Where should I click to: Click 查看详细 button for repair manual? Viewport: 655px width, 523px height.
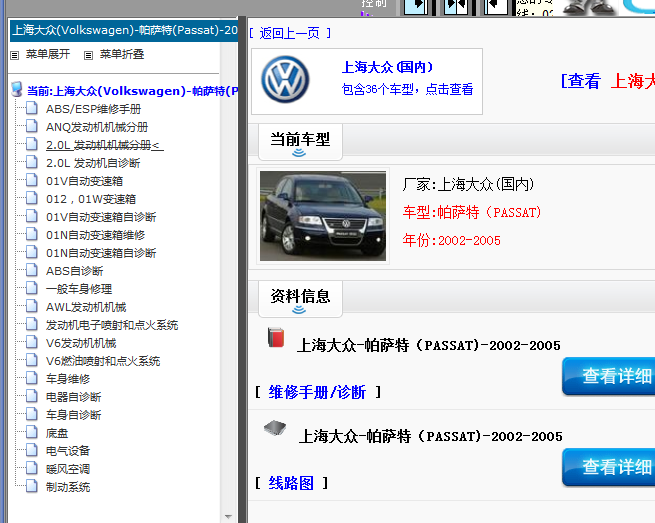[x=609, y=376]
